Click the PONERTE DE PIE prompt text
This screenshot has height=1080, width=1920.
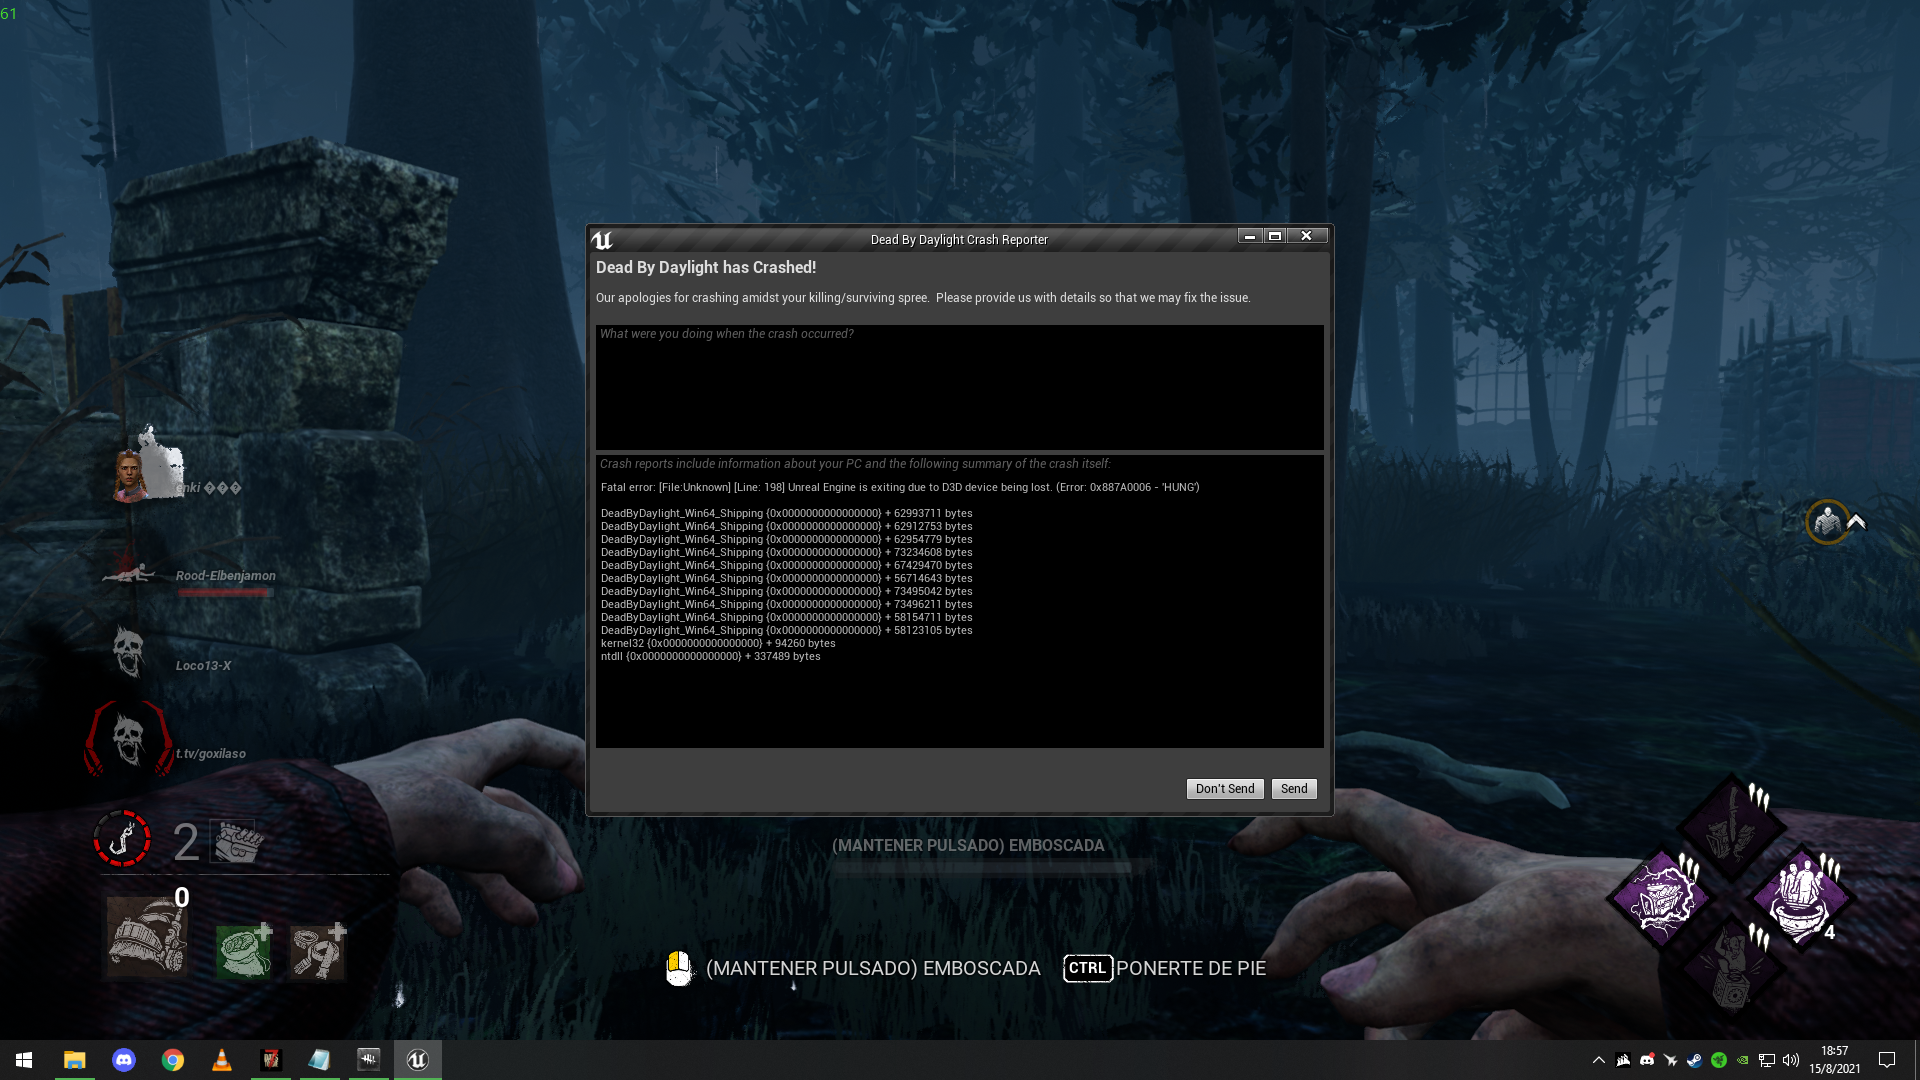(x=1190, y=968)
